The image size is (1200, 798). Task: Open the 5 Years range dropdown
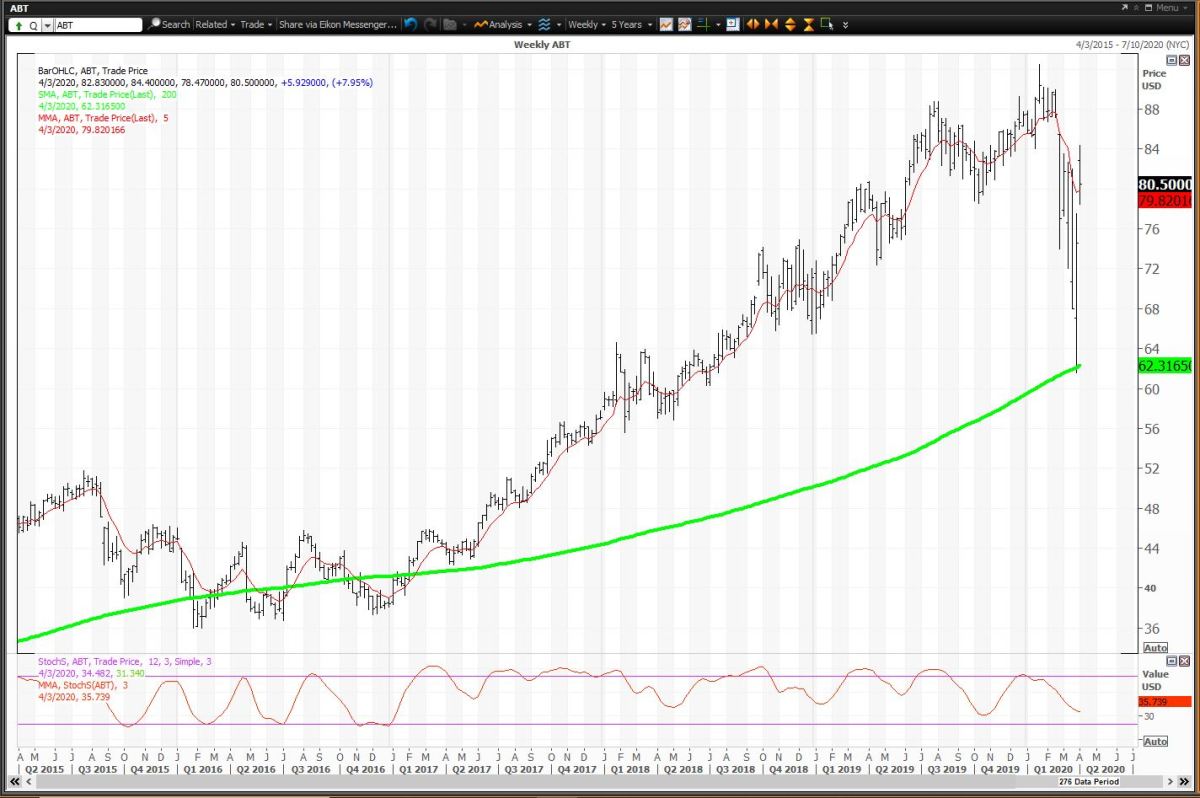click(631, 24)
